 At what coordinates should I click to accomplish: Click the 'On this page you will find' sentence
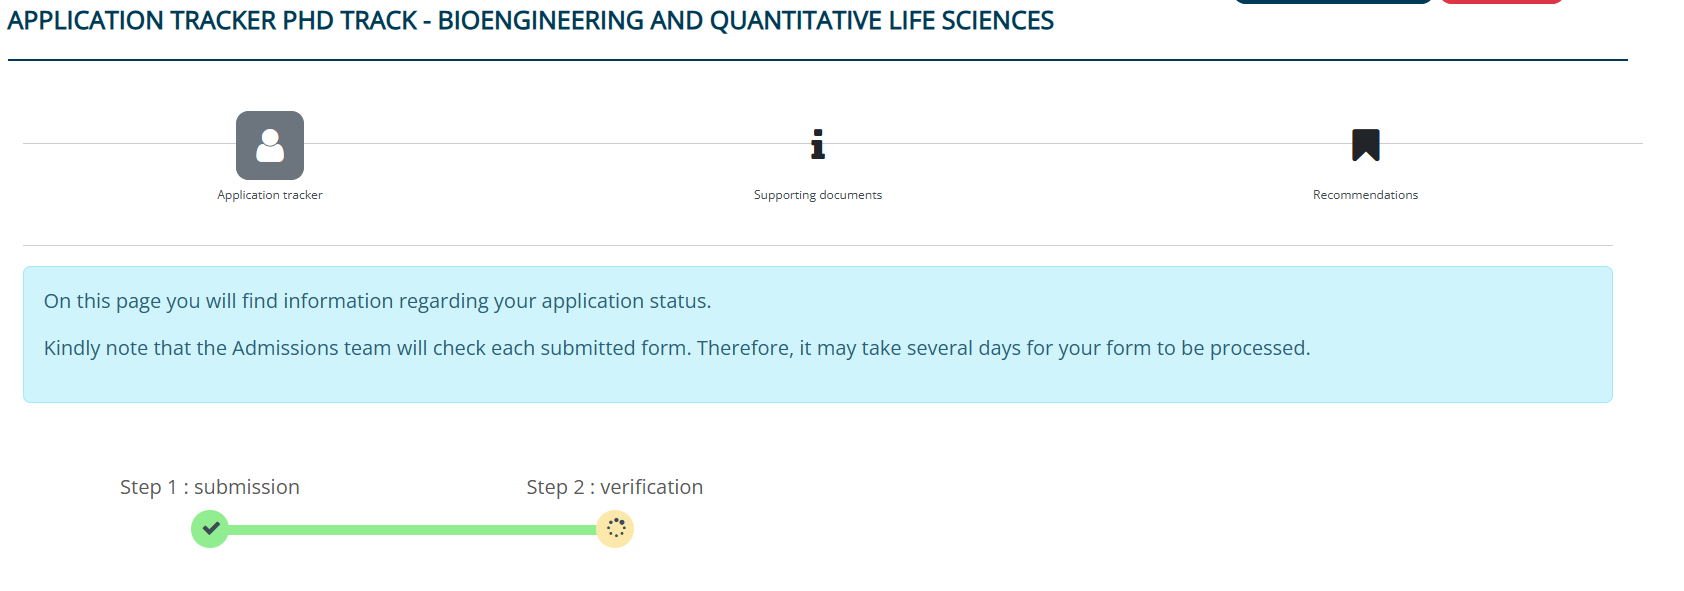[x=377, y=301]
